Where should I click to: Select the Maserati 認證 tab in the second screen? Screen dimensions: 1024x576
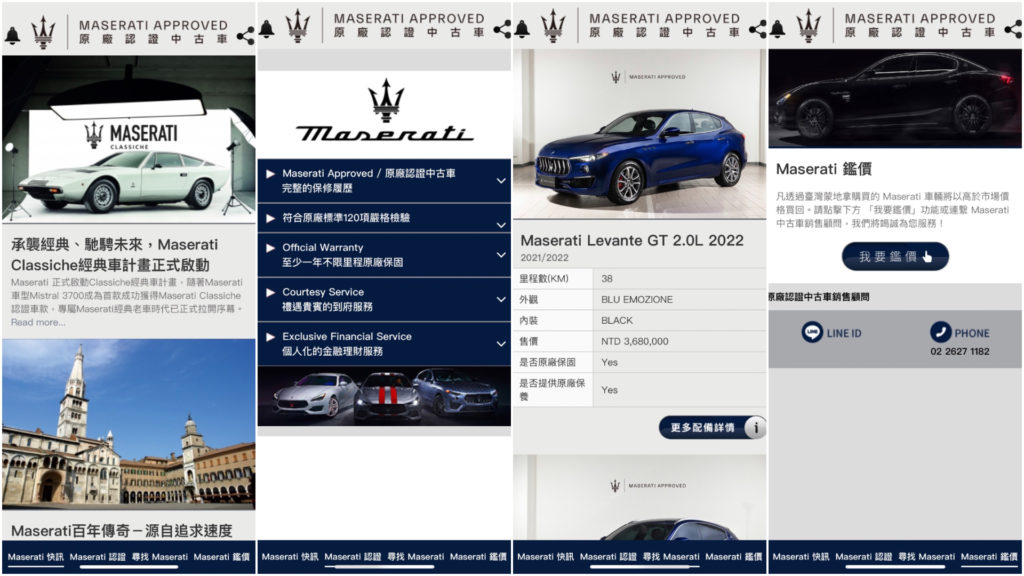click(353, 557)
